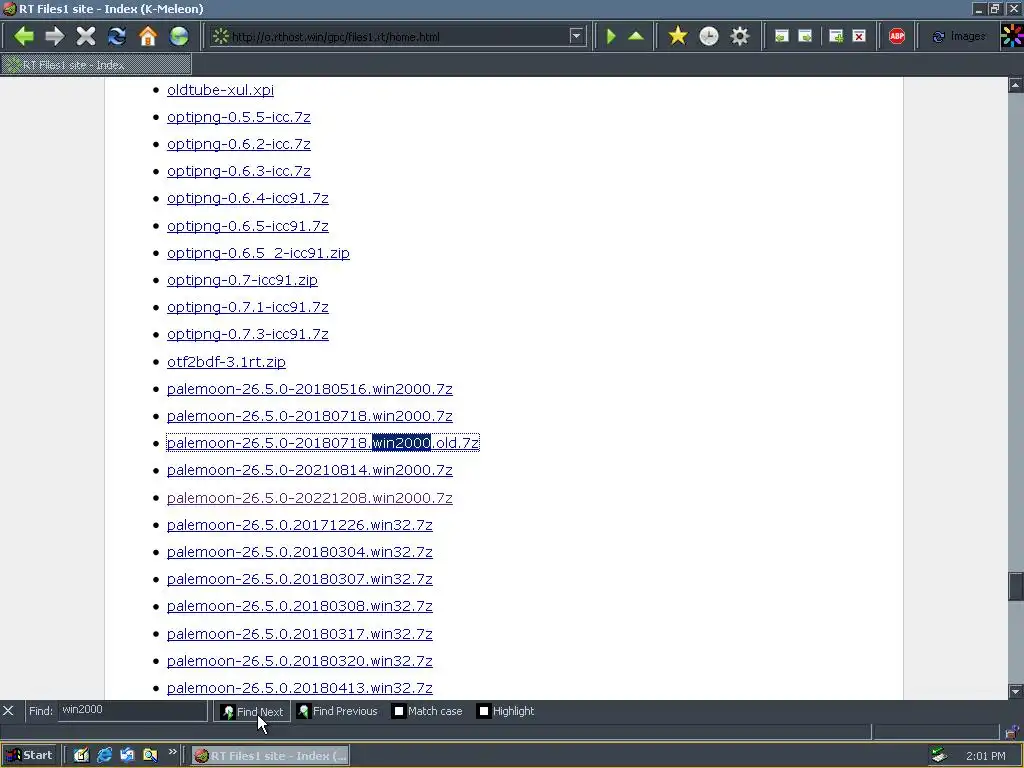The width and height of the screenshot is (1024, 768).
Task: Go back with the green left arrow
Action: pos(24,36)
